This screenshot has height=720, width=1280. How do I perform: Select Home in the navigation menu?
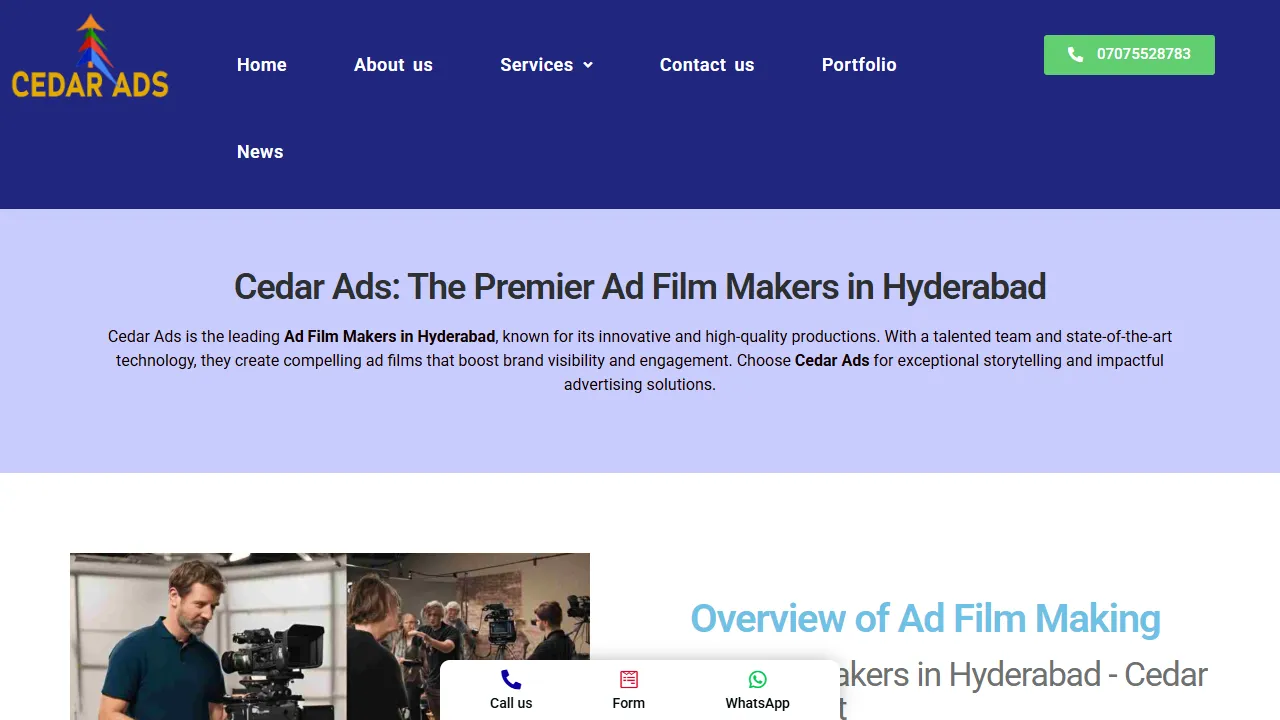coord(261,64)
